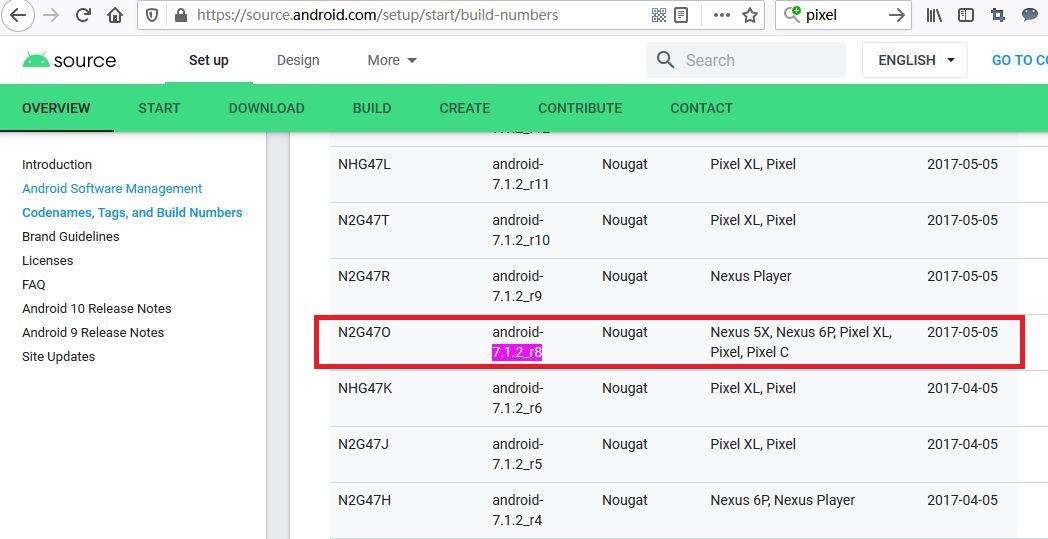Open Introduction in the sidebar

(x=57, y=165)
